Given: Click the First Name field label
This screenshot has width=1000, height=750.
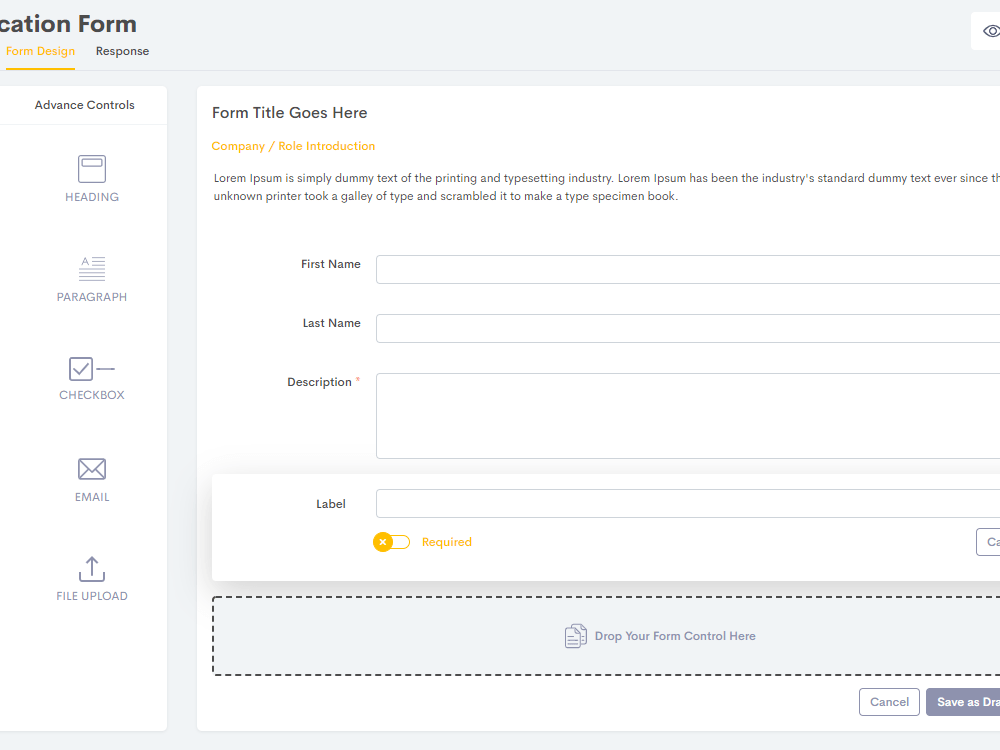Looking at the screenshot, I should 330,264.
